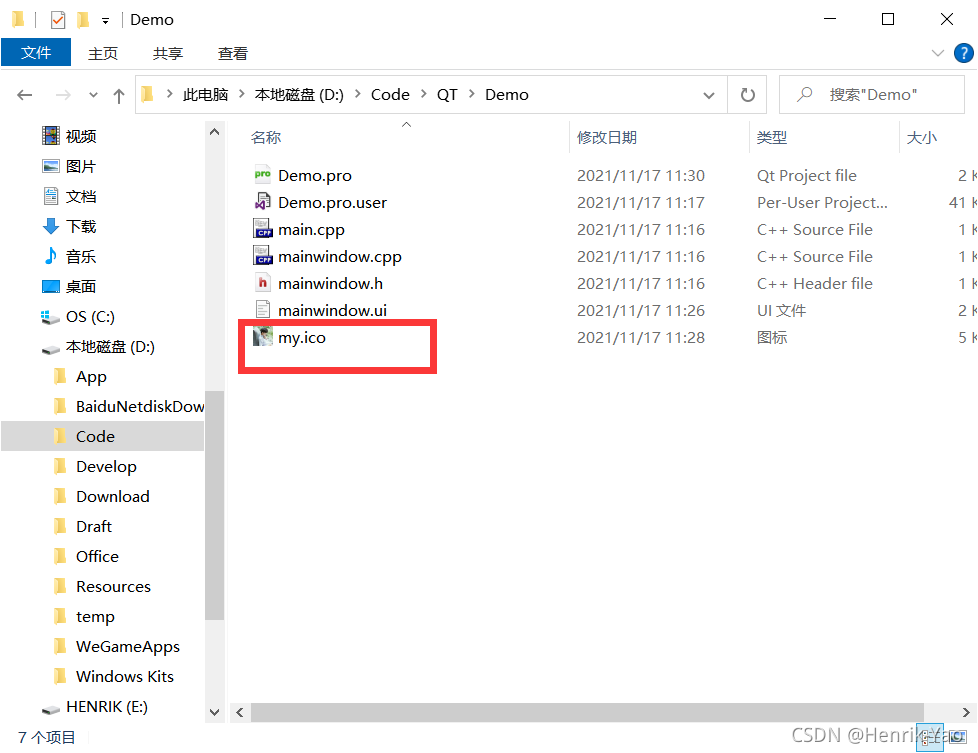This screenshot has width=978, height=753.
Task: Open the WeGameApps folder in sidebar
Action: 117,646
